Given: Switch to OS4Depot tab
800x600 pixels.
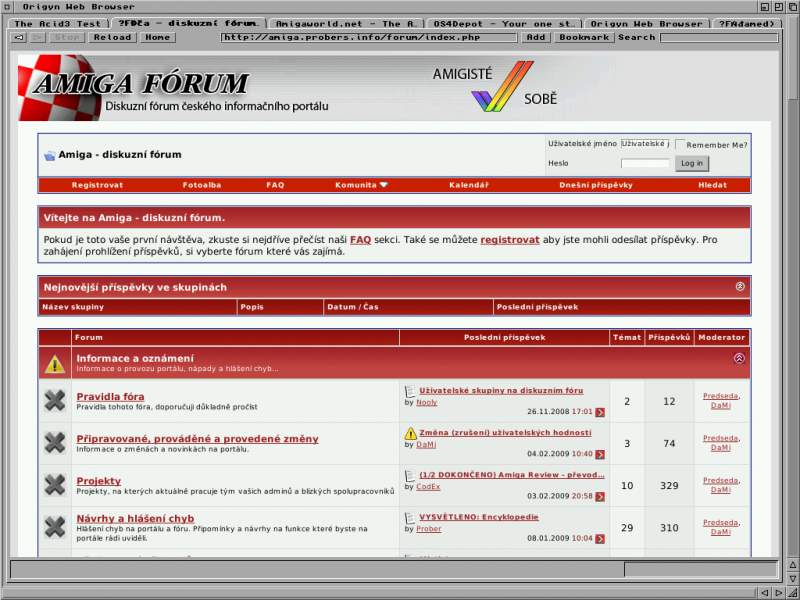Looking at the screenshot, I should point(504,23).
